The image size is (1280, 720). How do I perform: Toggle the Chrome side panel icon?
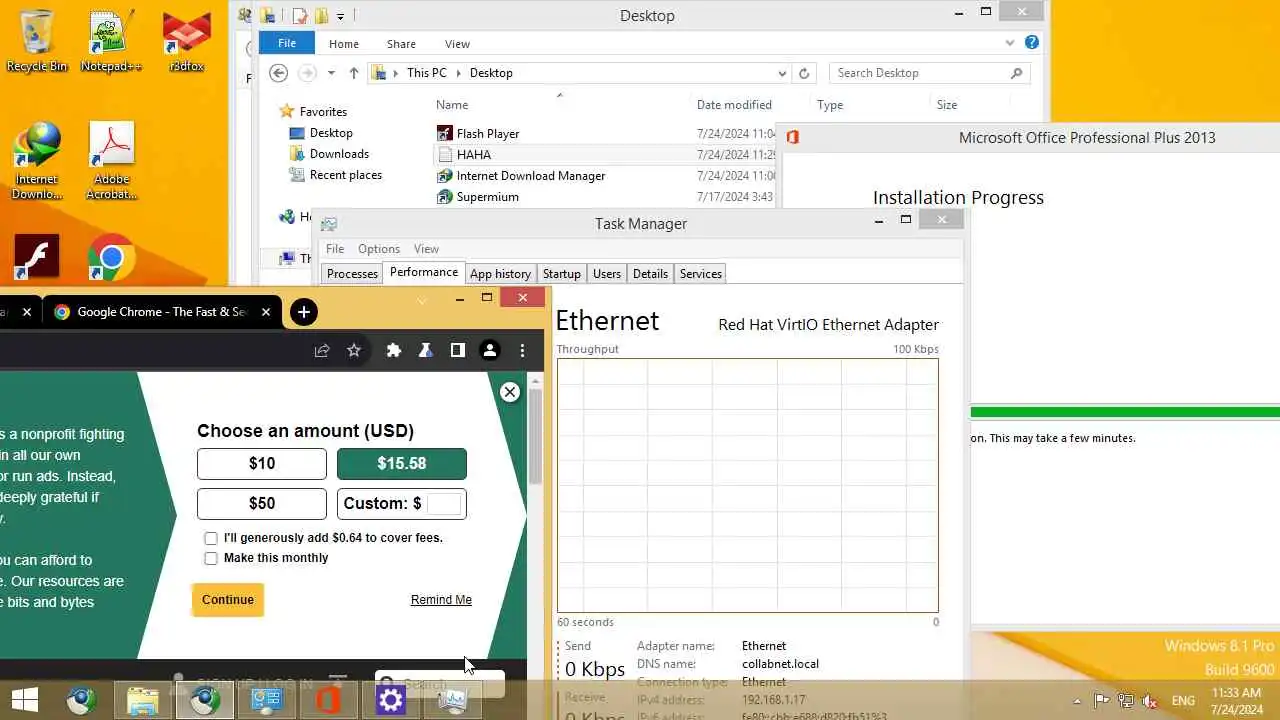click(457, 350)
